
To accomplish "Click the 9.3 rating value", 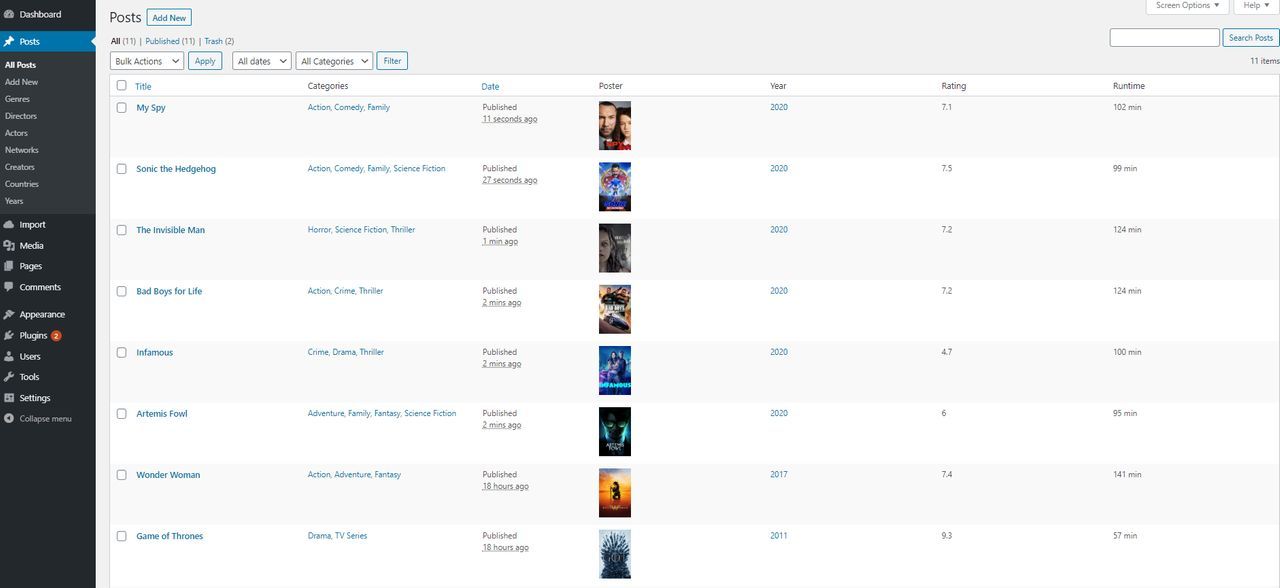I will point(947,536).
